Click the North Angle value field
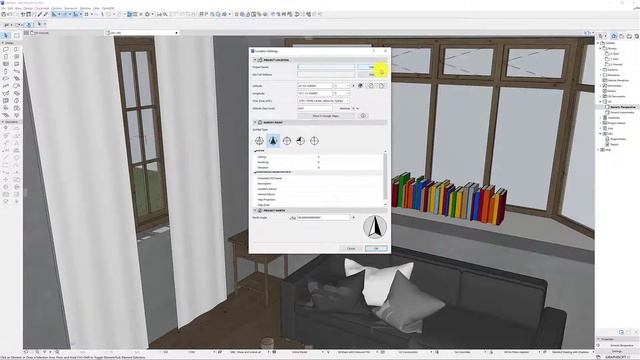640x360 pixels. point(323,218)
